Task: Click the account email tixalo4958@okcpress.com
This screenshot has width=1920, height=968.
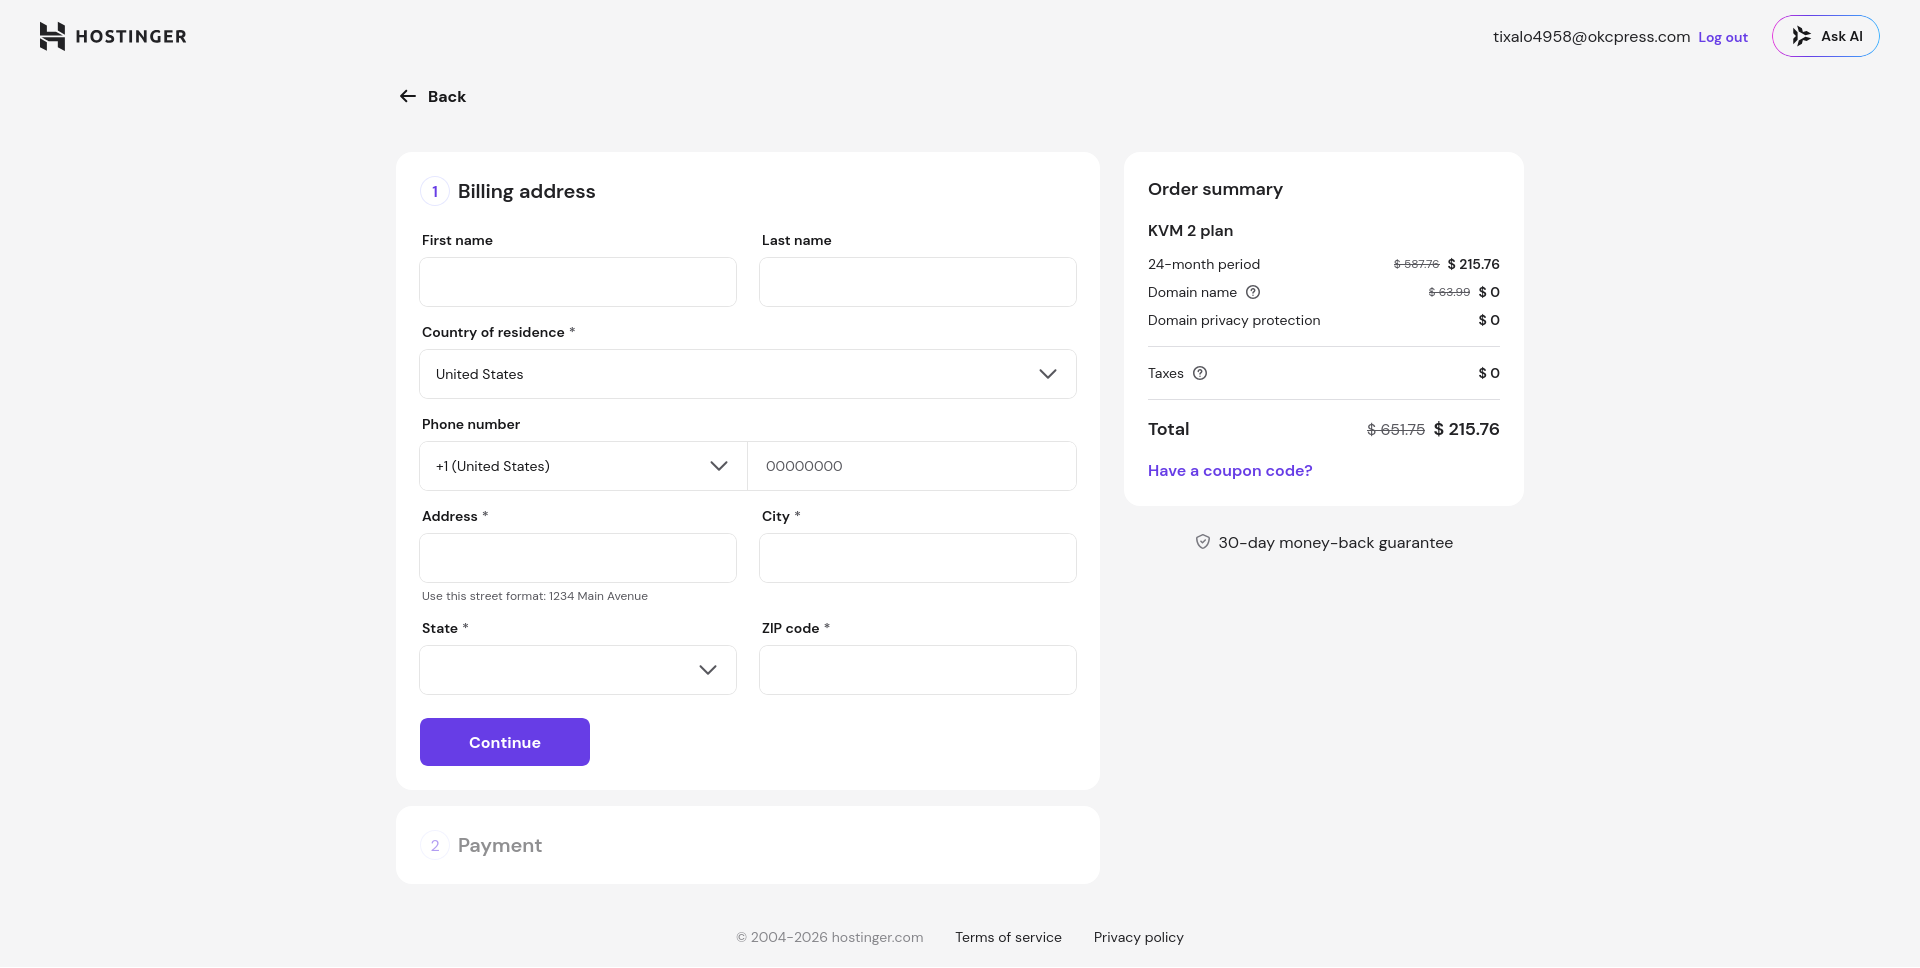Action: click(x=1592, y=37)
